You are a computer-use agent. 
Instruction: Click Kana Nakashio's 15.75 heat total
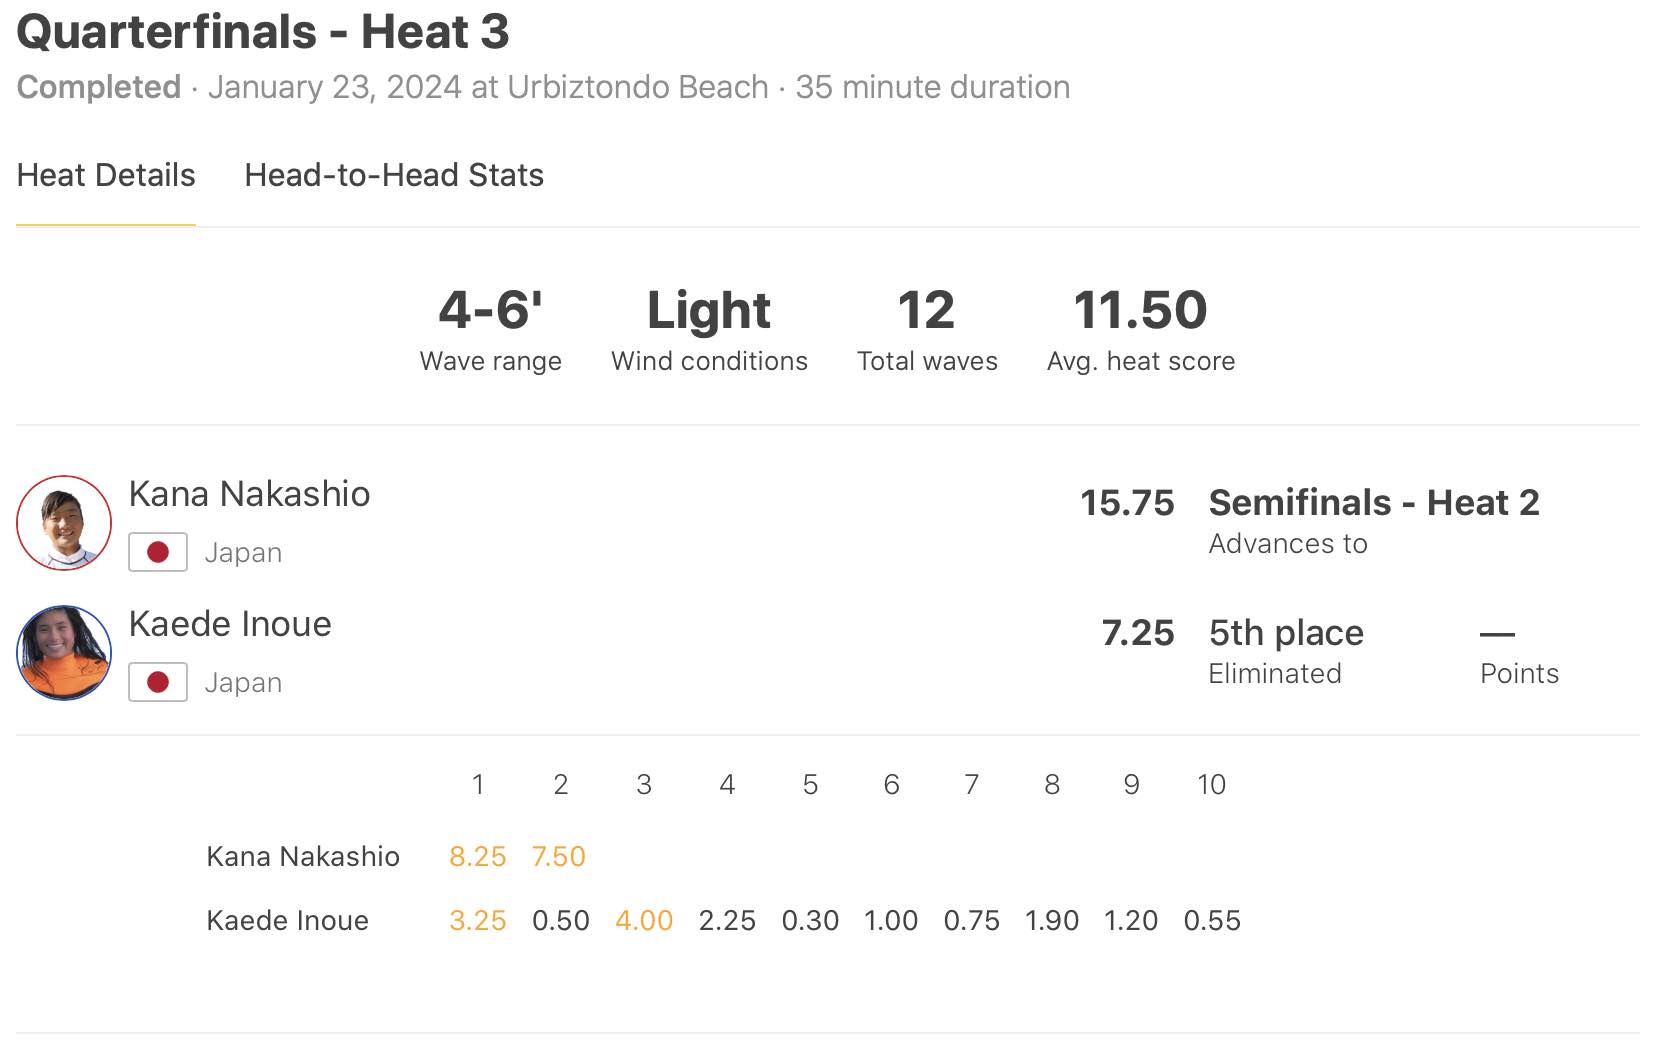(x=1127, y=502)
